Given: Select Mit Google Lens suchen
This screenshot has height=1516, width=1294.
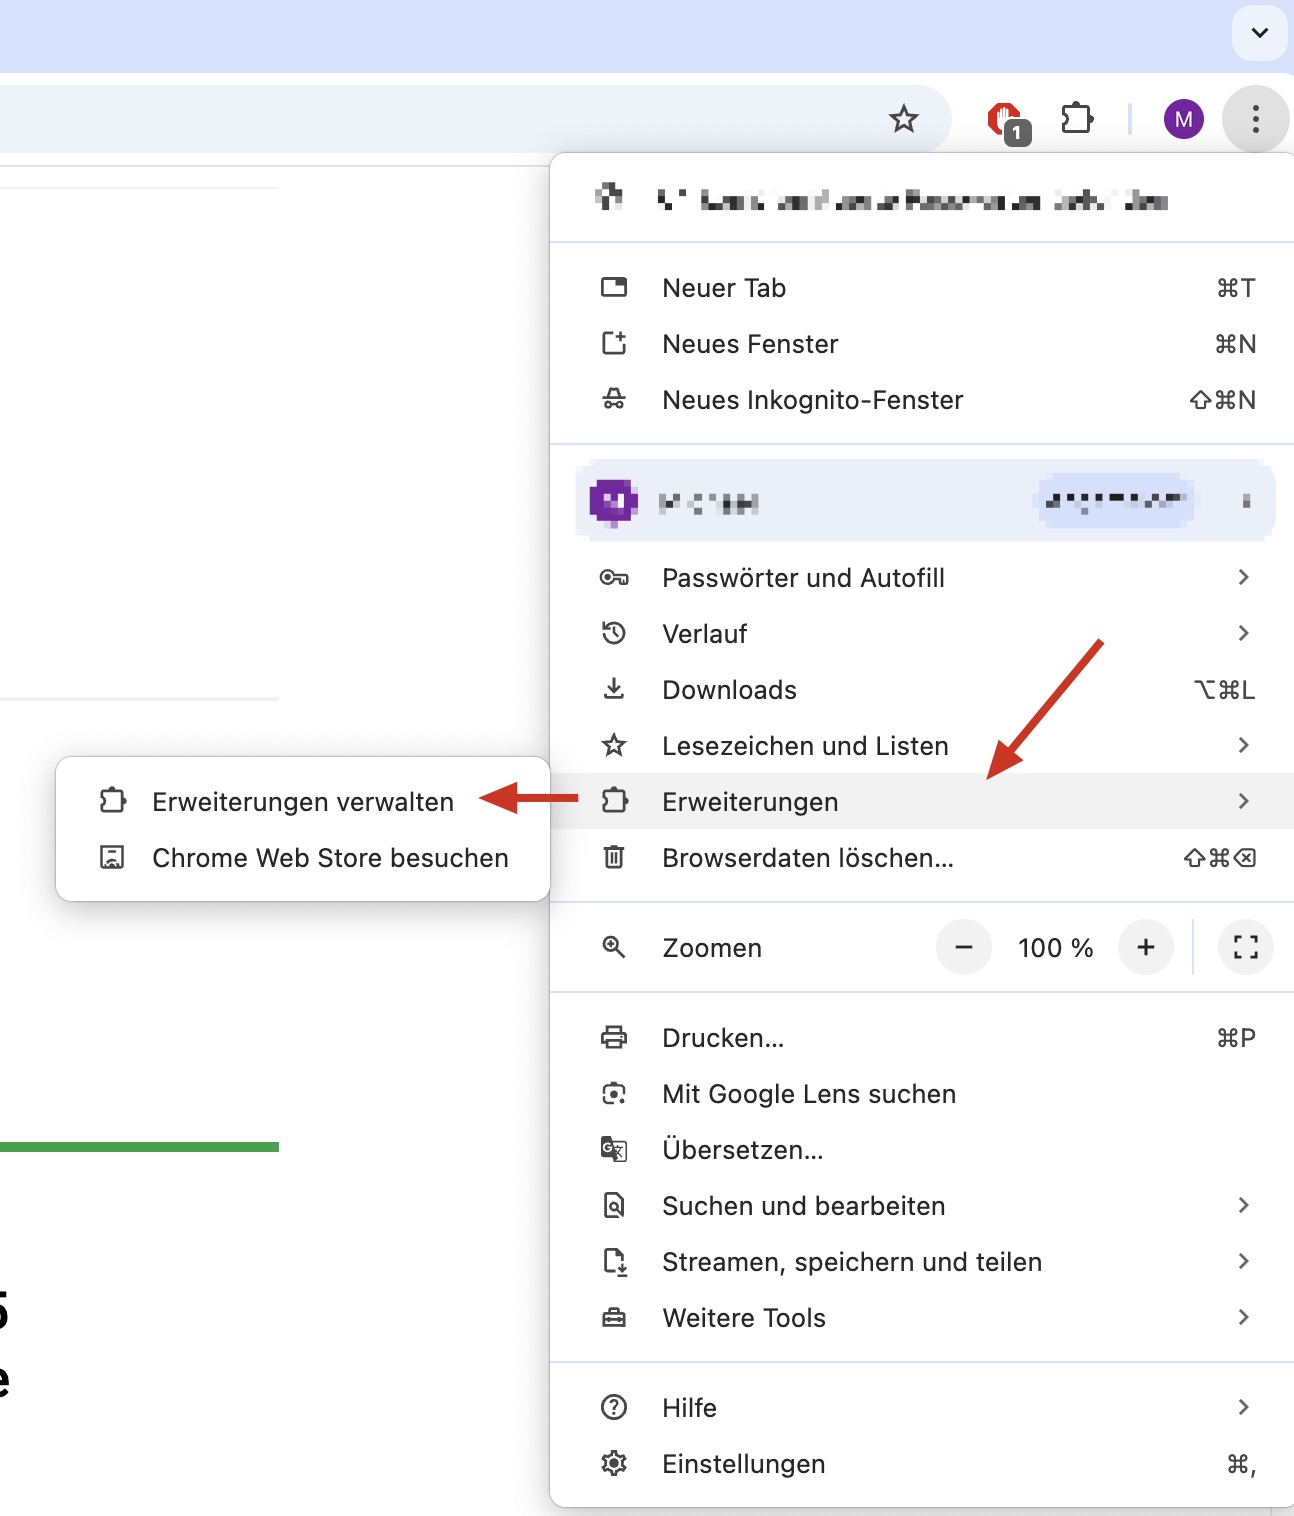Looking at the screenshot, I should tap(808, 1094).
